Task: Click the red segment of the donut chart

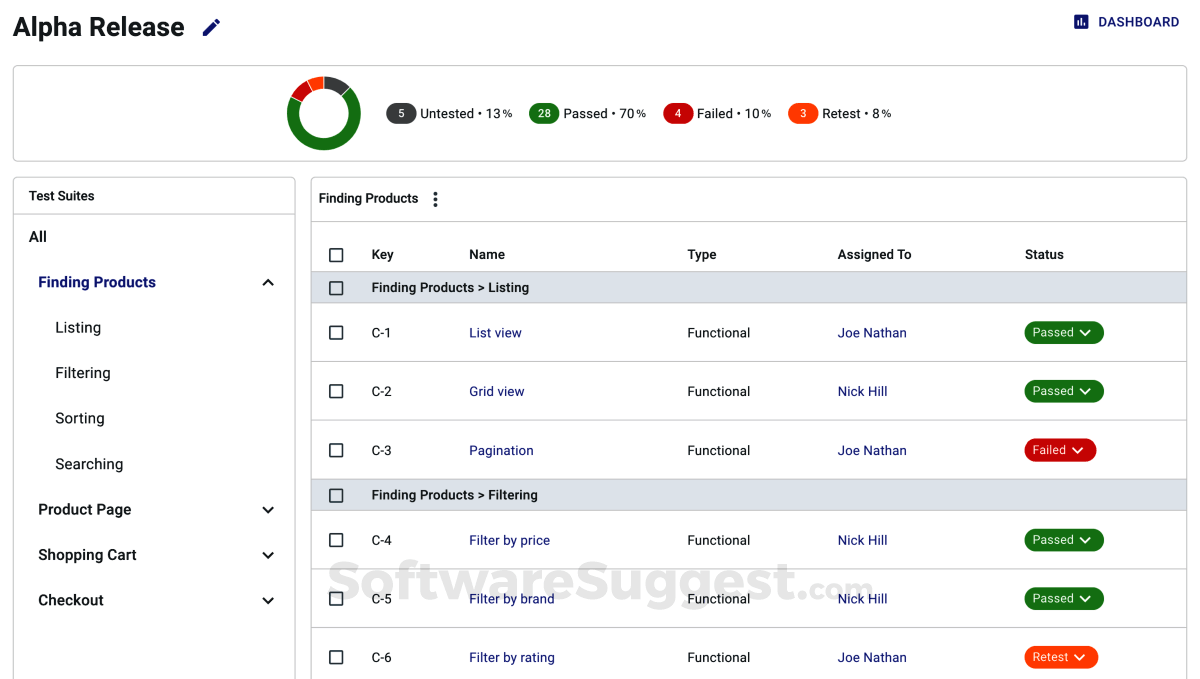Action: point(301,93)
